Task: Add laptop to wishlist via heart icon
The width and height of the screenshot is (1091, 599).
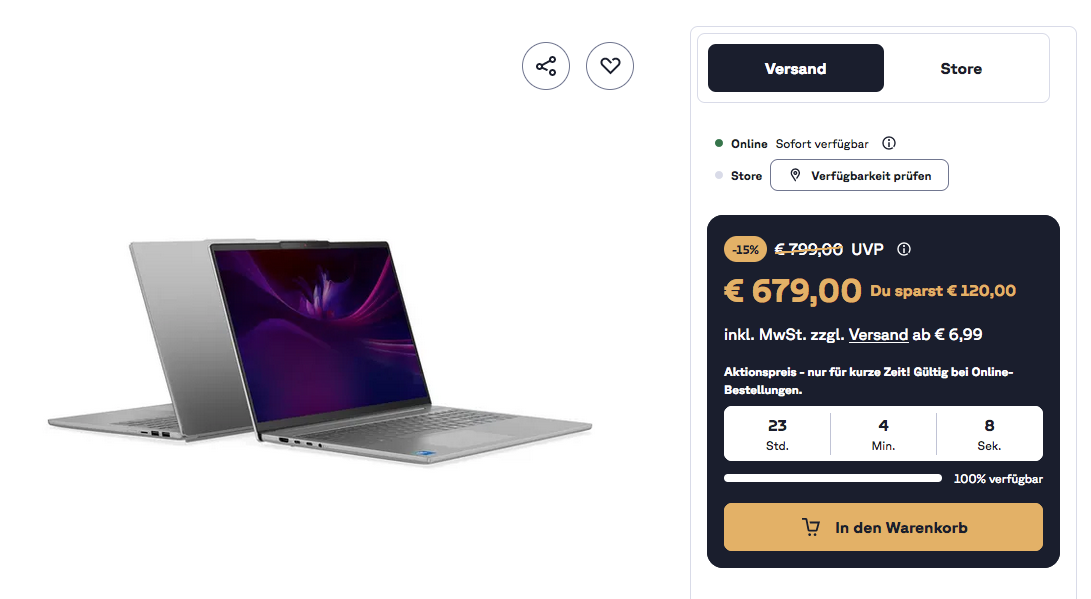Action: [x=610, y=66]
